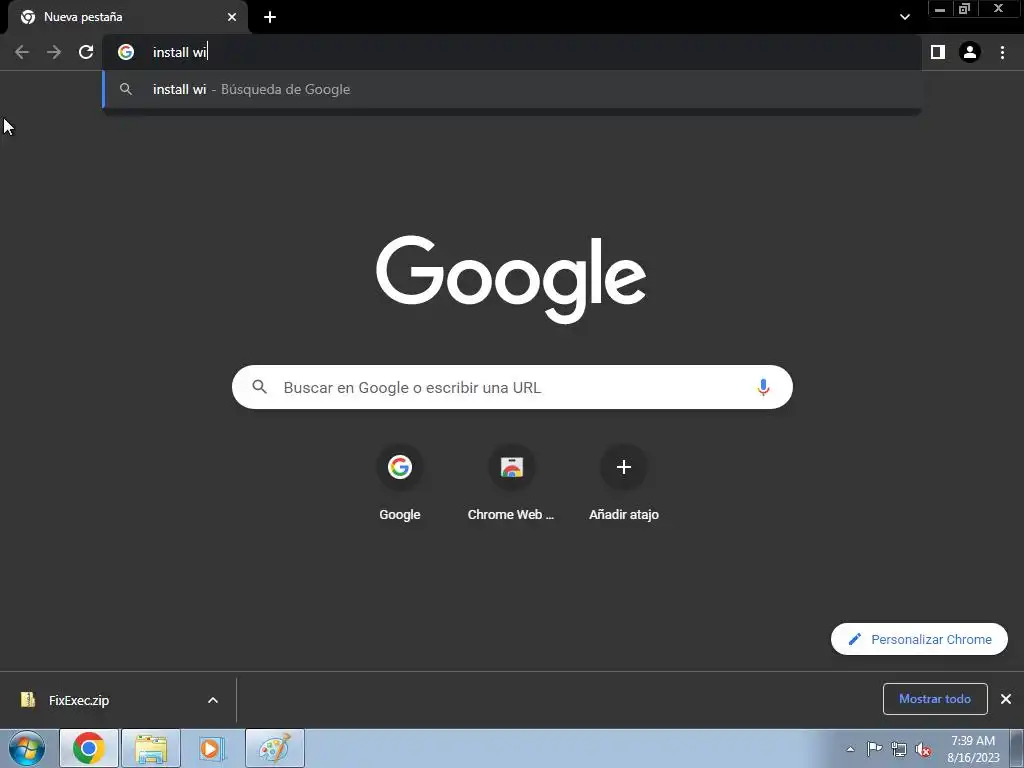Click the search icon in the suggestion row
1024x768 pixels.
(x=126, y=89)
